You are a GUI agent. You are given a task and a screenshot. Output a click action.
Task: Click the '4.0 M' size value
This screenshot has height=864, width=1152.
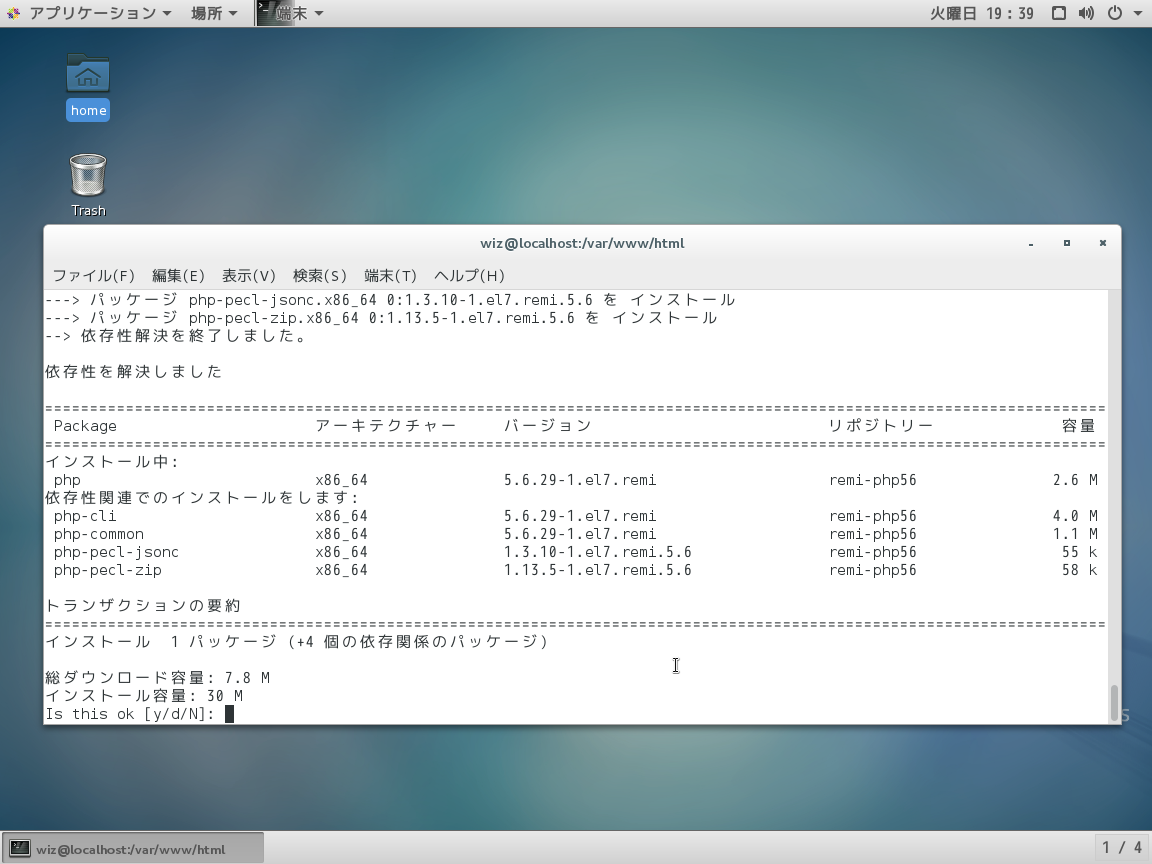pos(1075,516)
